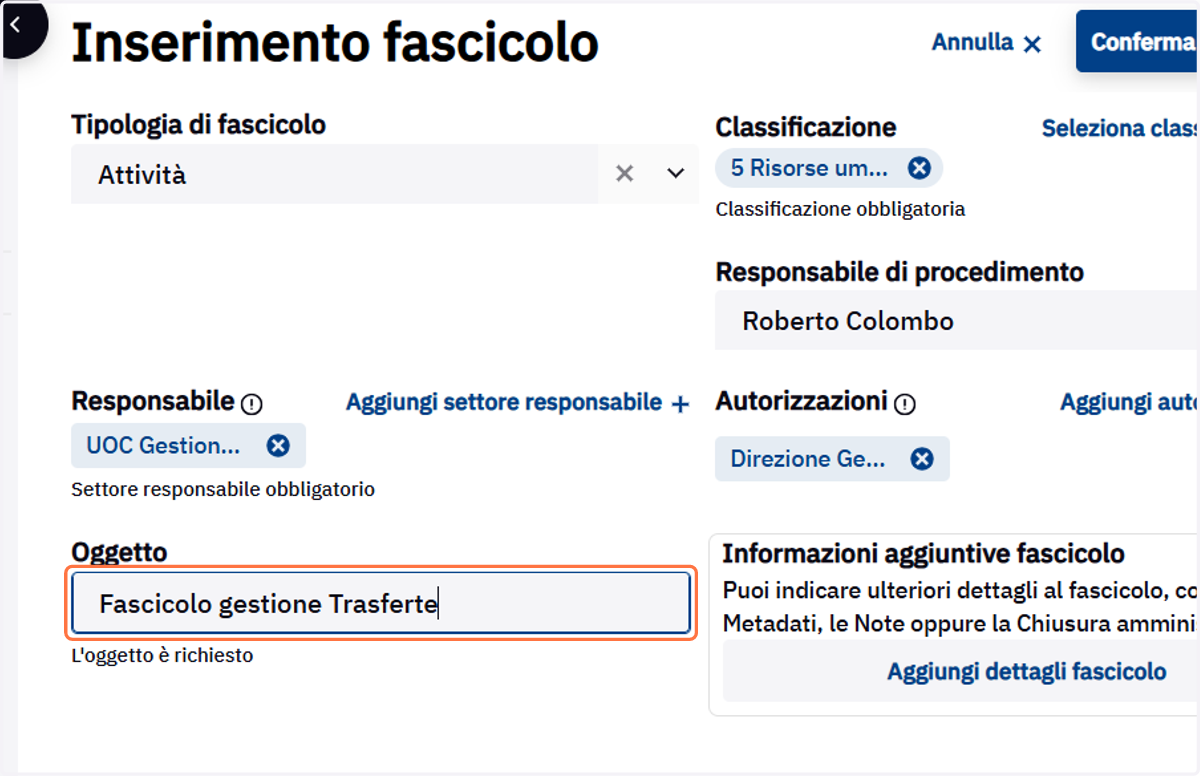Click the Aggiungi dettagli fascicolo button

pos(1027,671)
